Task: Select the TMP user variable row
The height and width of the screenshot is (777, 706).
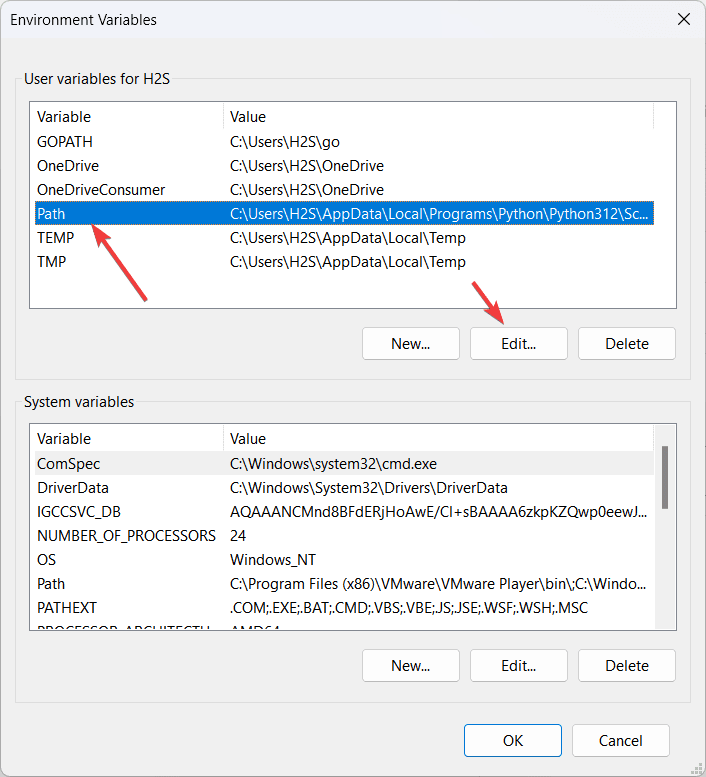Action: [344, 262]
